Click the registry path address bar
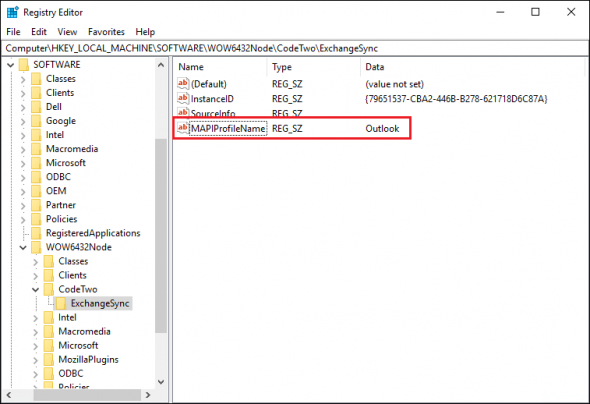This screenshot has width=590, height=404. point(295,49)
